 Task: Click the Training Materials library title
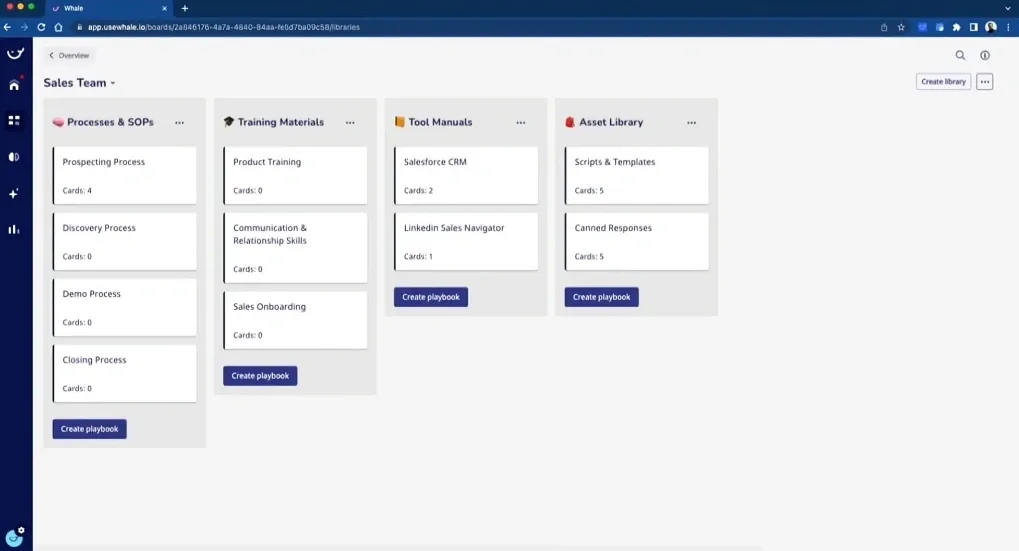tap(280, 122)
